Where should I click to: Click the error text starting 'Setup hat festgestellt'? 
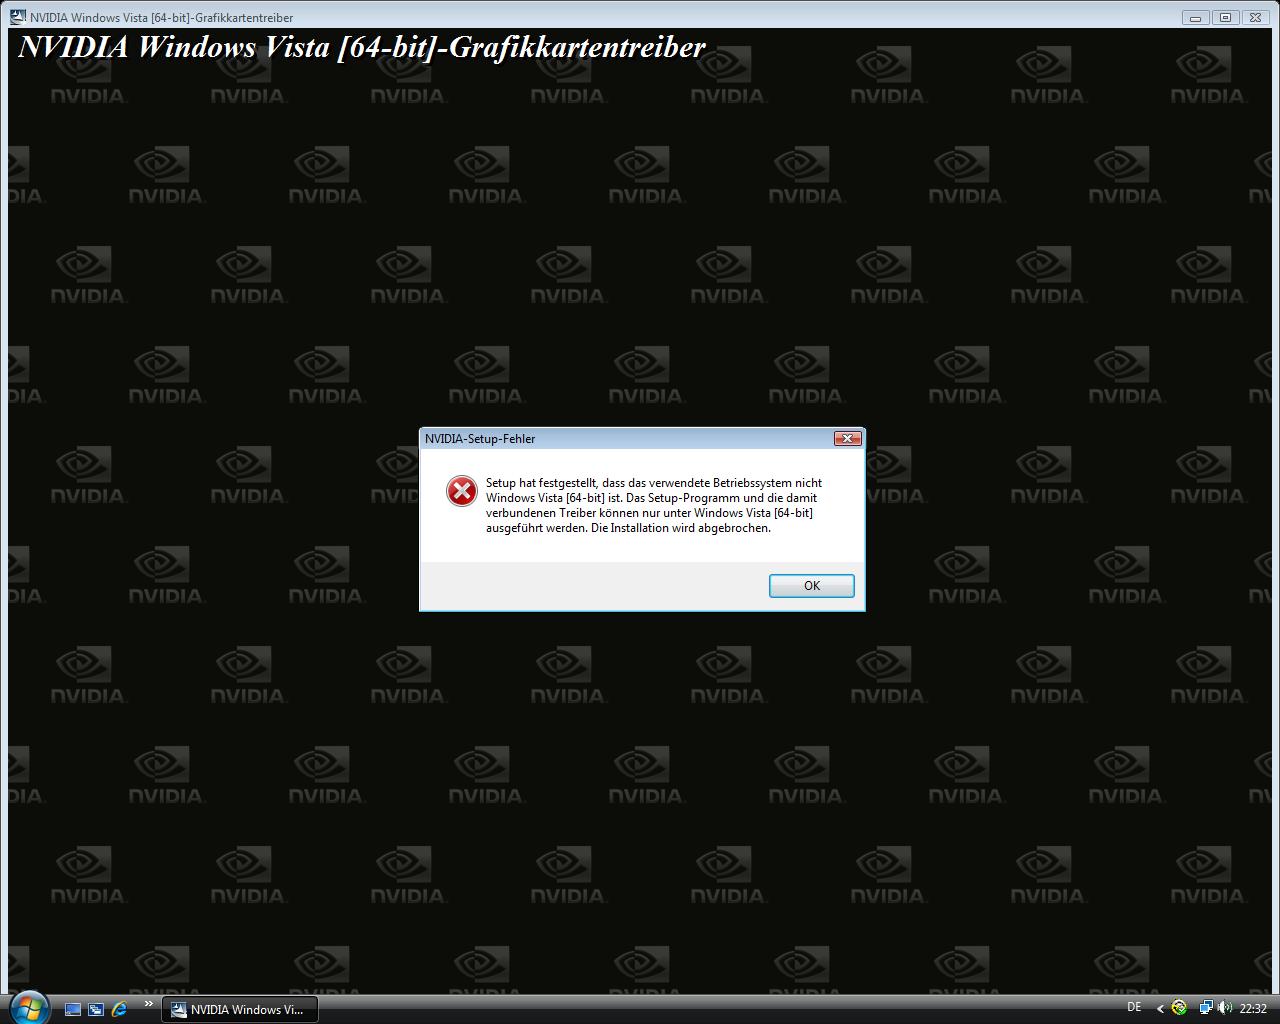654,505
